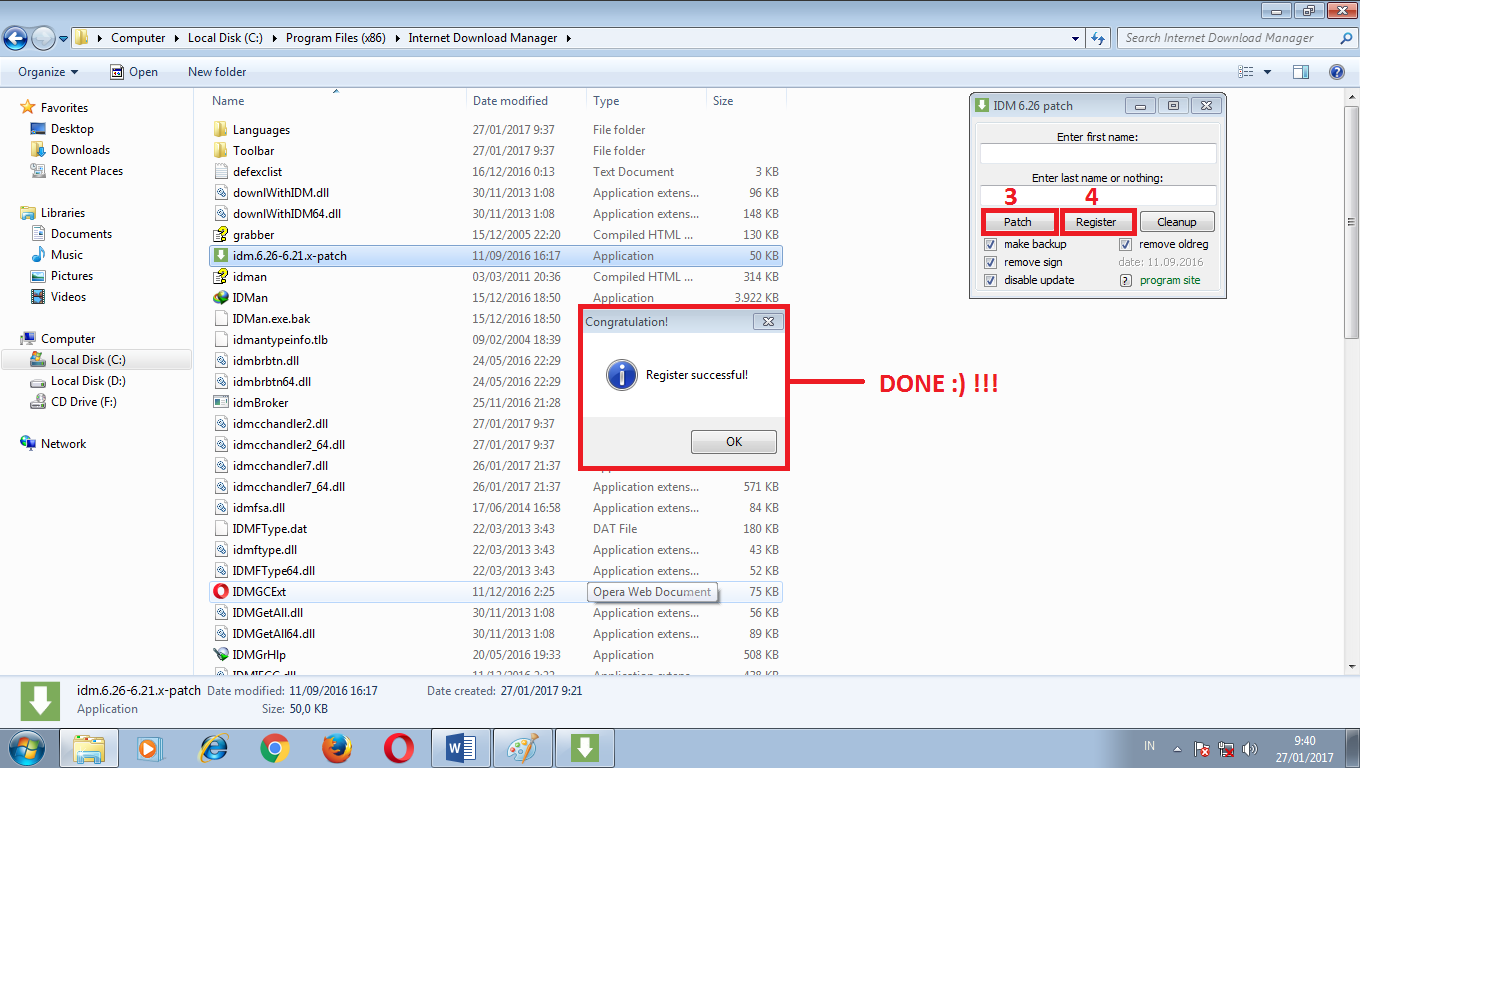Launch Opera from the taskbar
Screen dimensions: 1500x999
399,748
